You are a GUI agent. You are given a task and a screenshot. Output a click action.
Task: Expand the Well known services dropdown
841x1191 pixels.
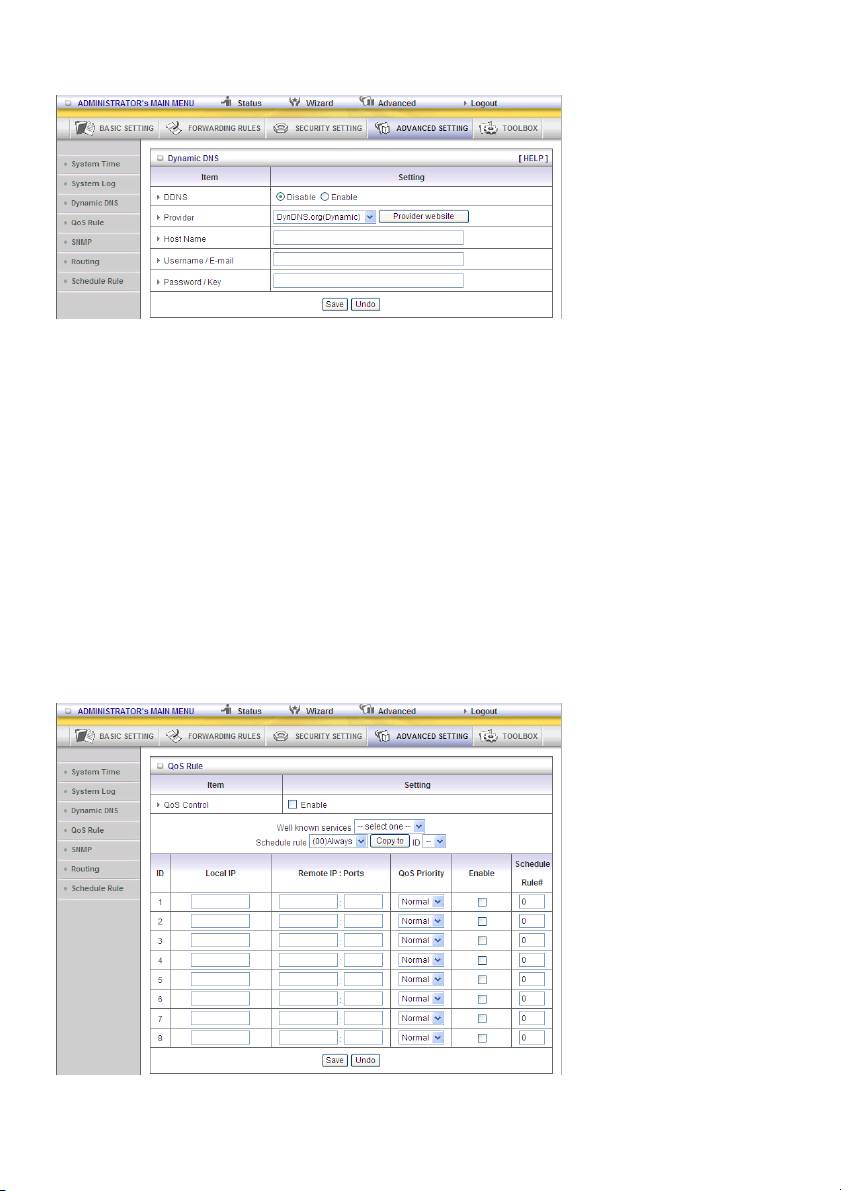[390, 826]
